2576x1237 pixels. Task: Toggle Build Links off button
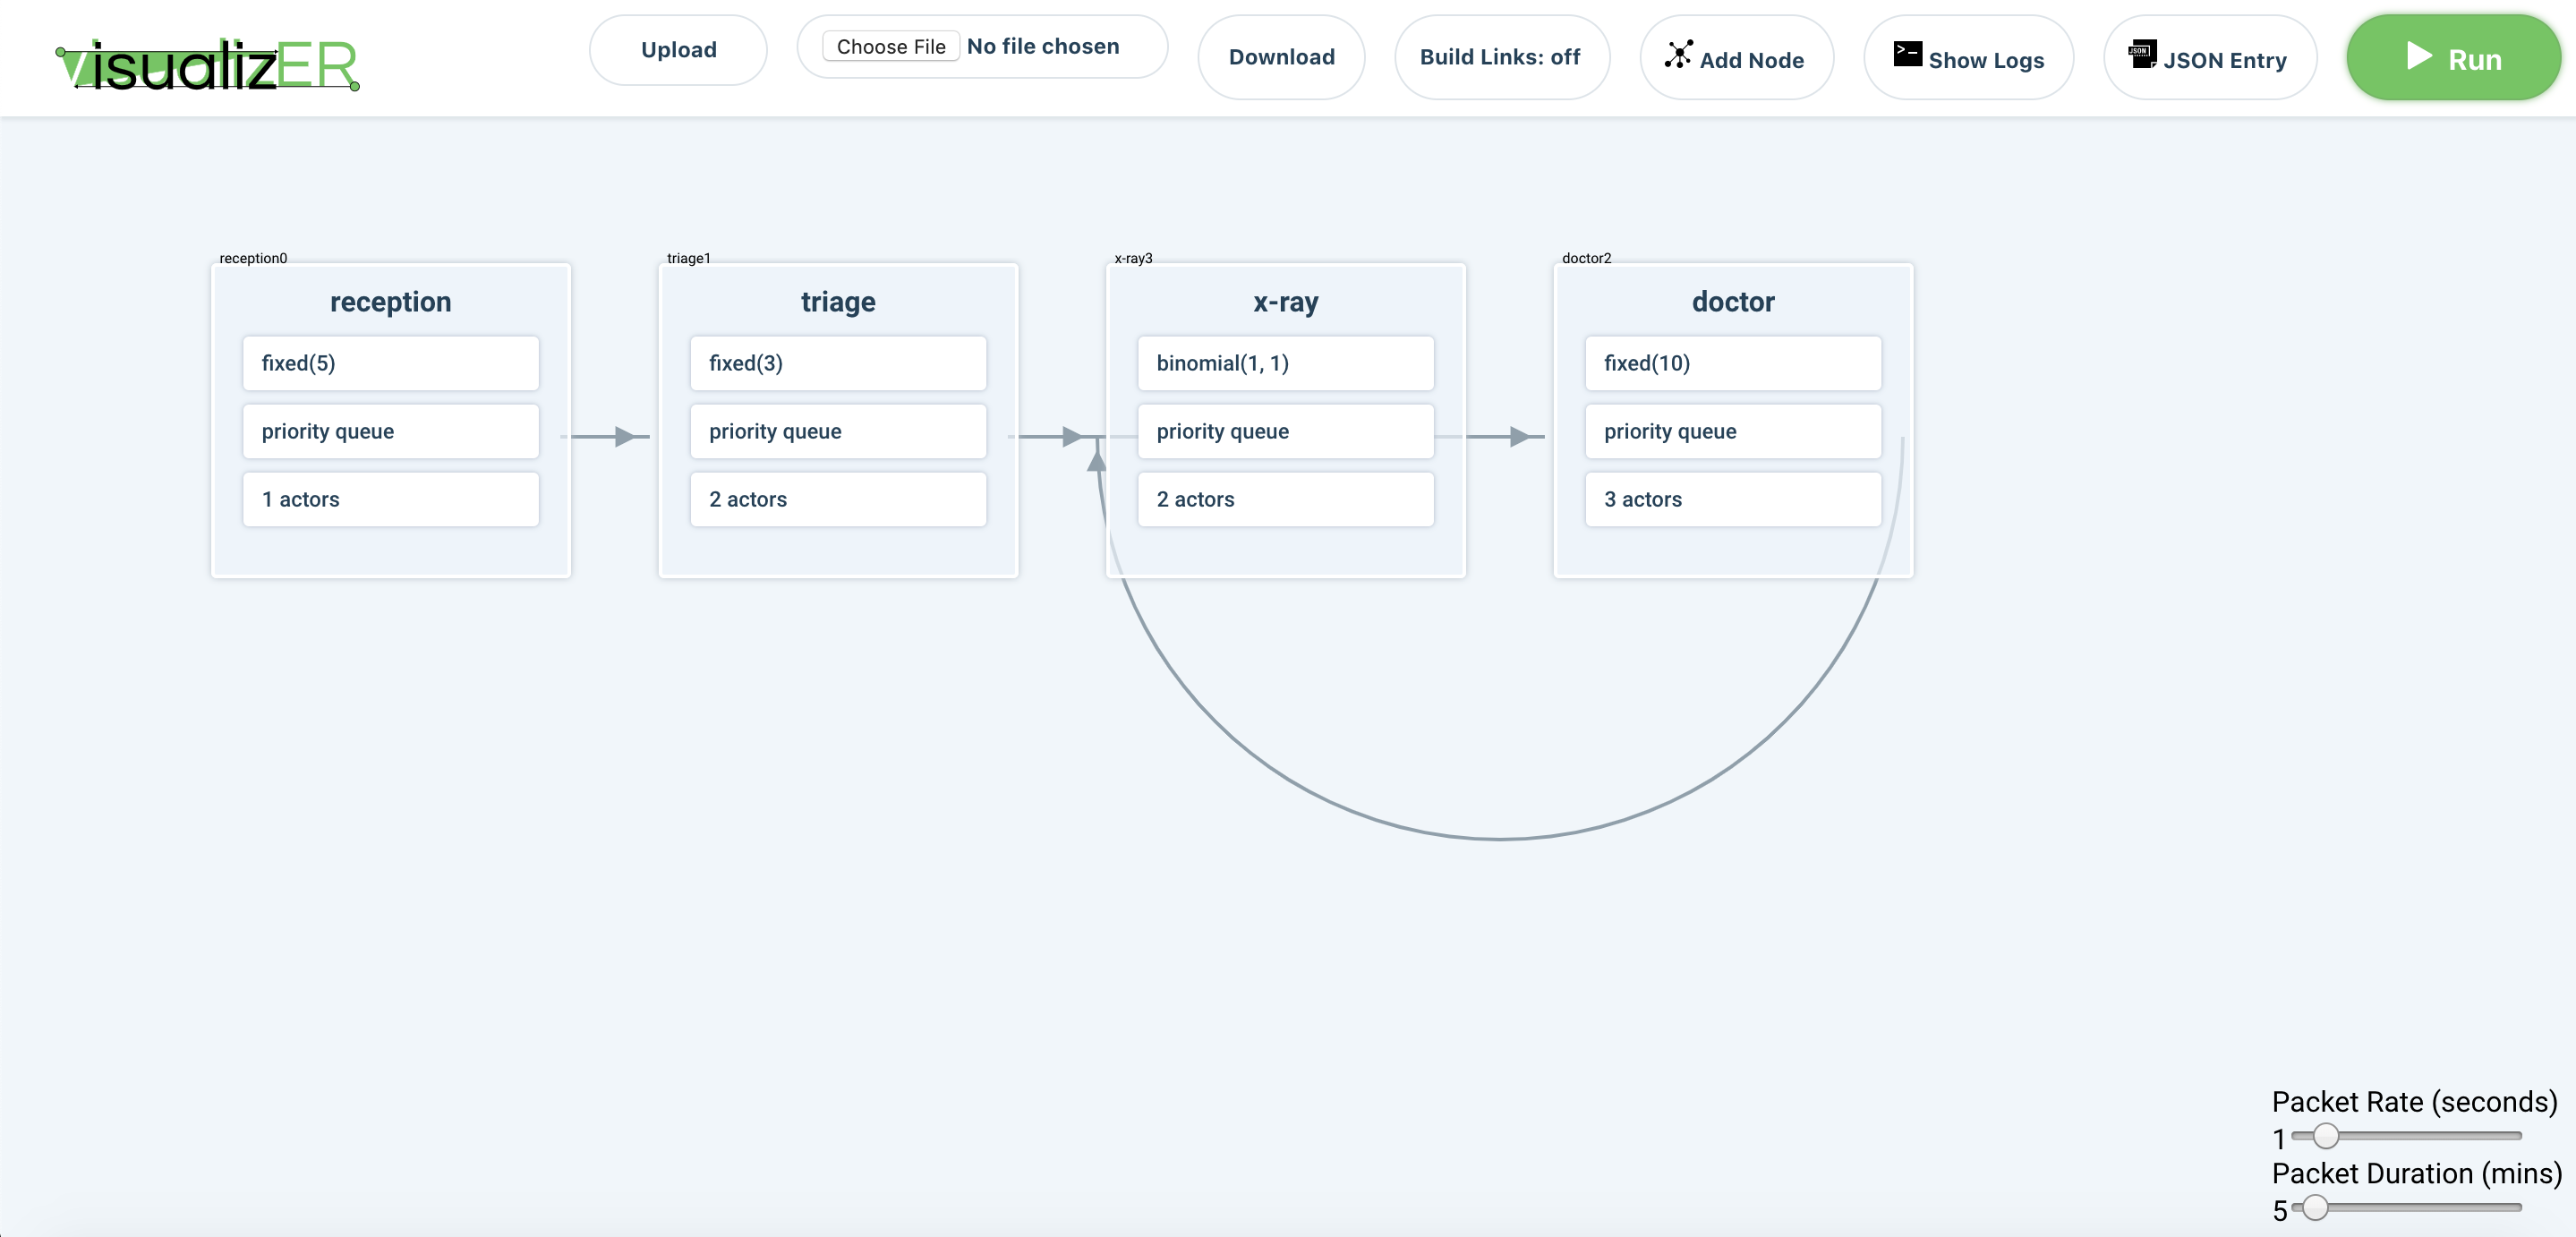click(x=1500, y=57)
